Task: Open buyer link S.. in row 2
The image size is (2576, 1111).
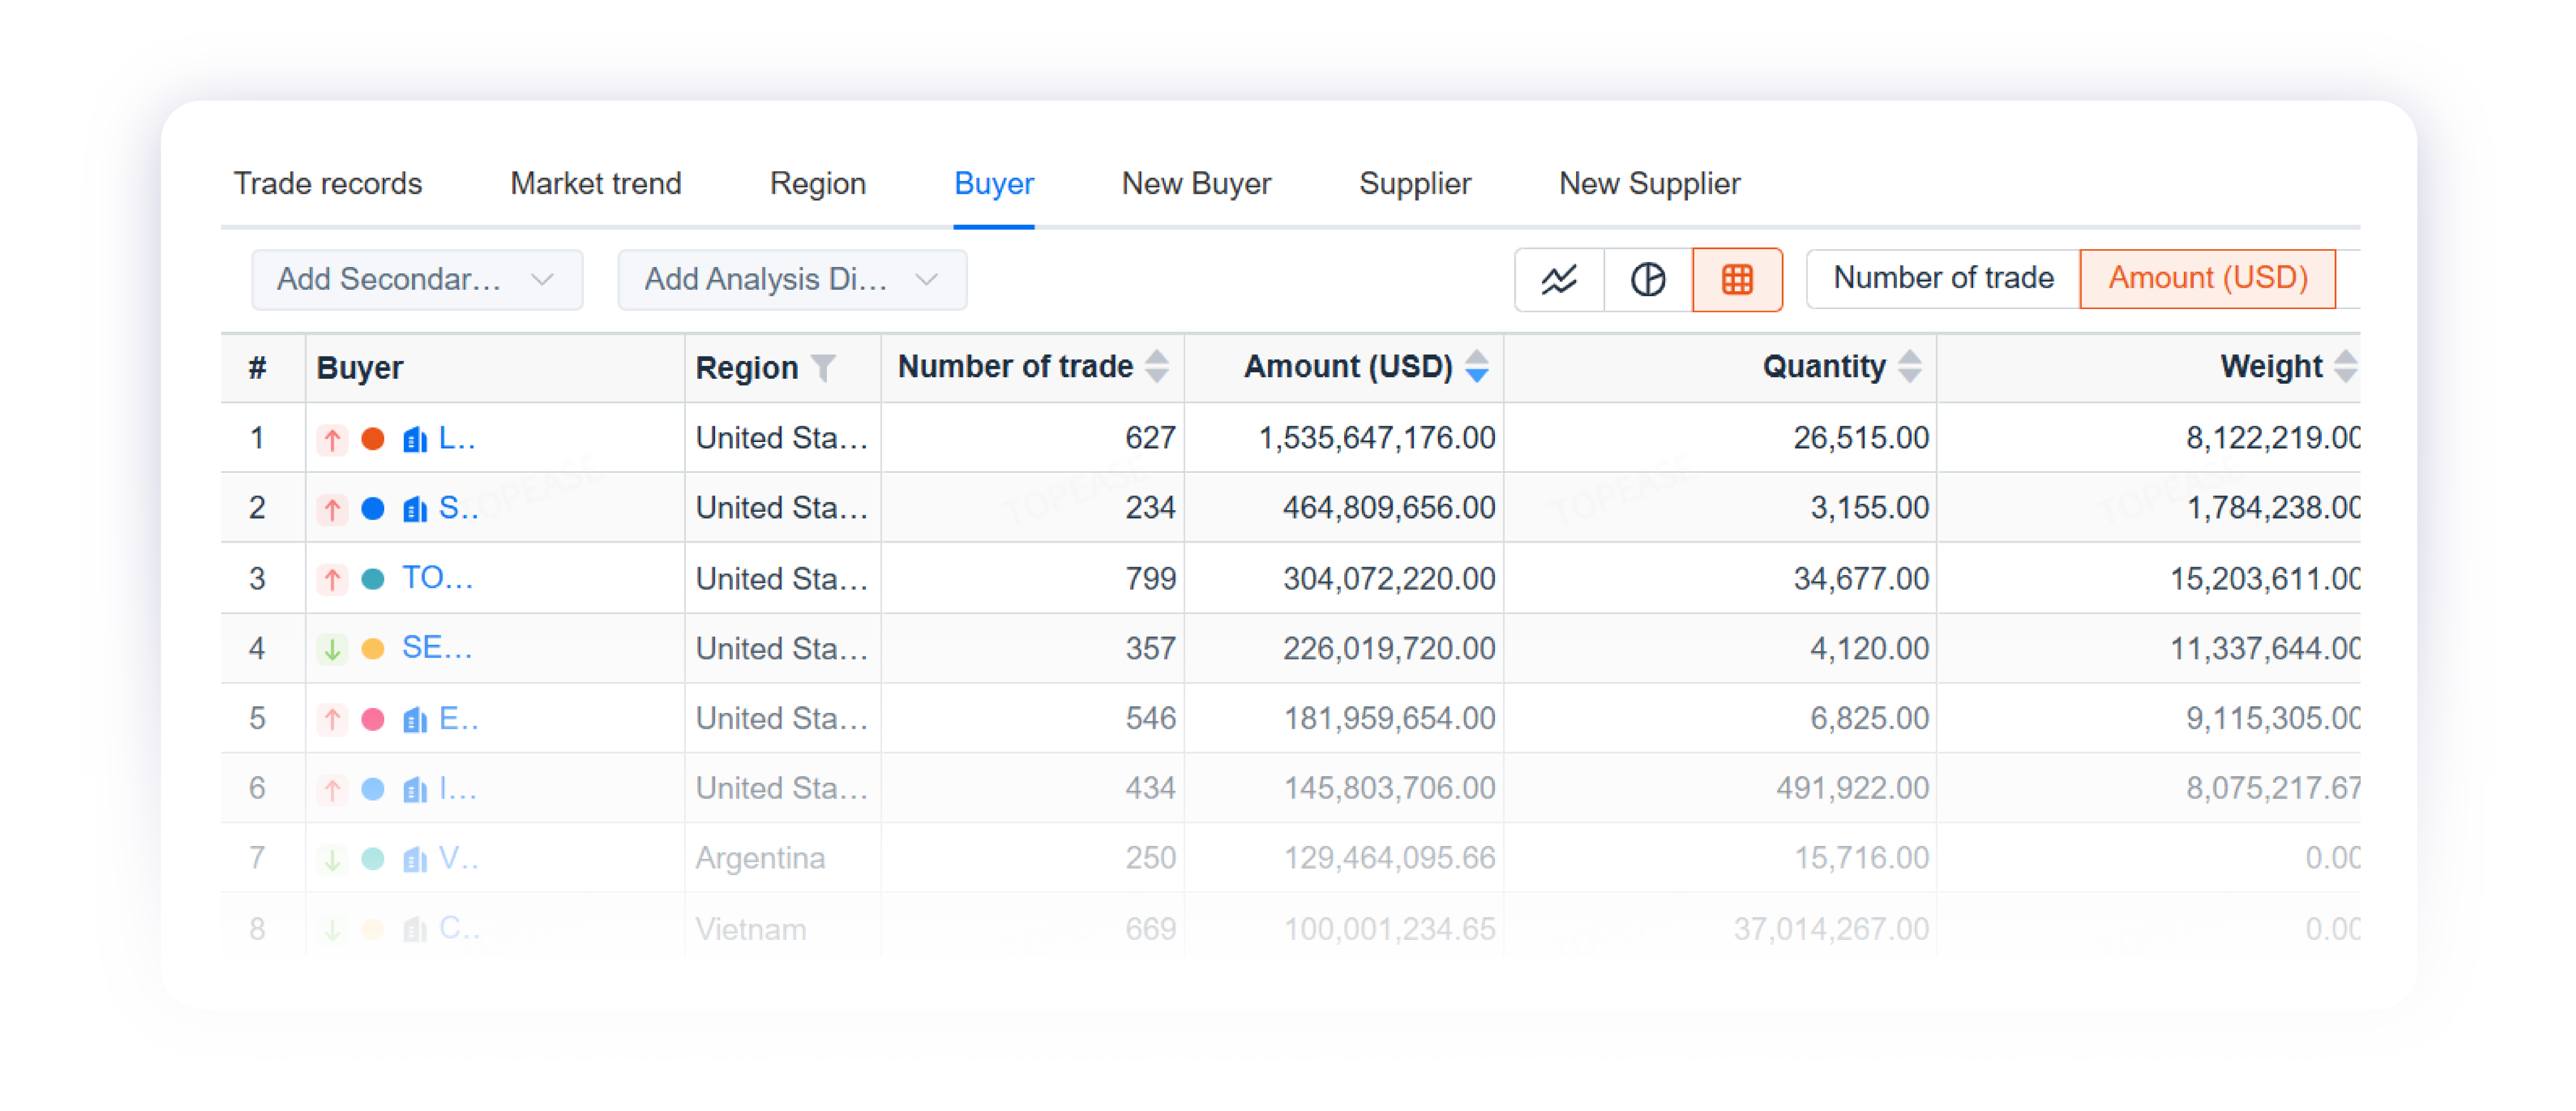Action: click(x=458, y=508)
